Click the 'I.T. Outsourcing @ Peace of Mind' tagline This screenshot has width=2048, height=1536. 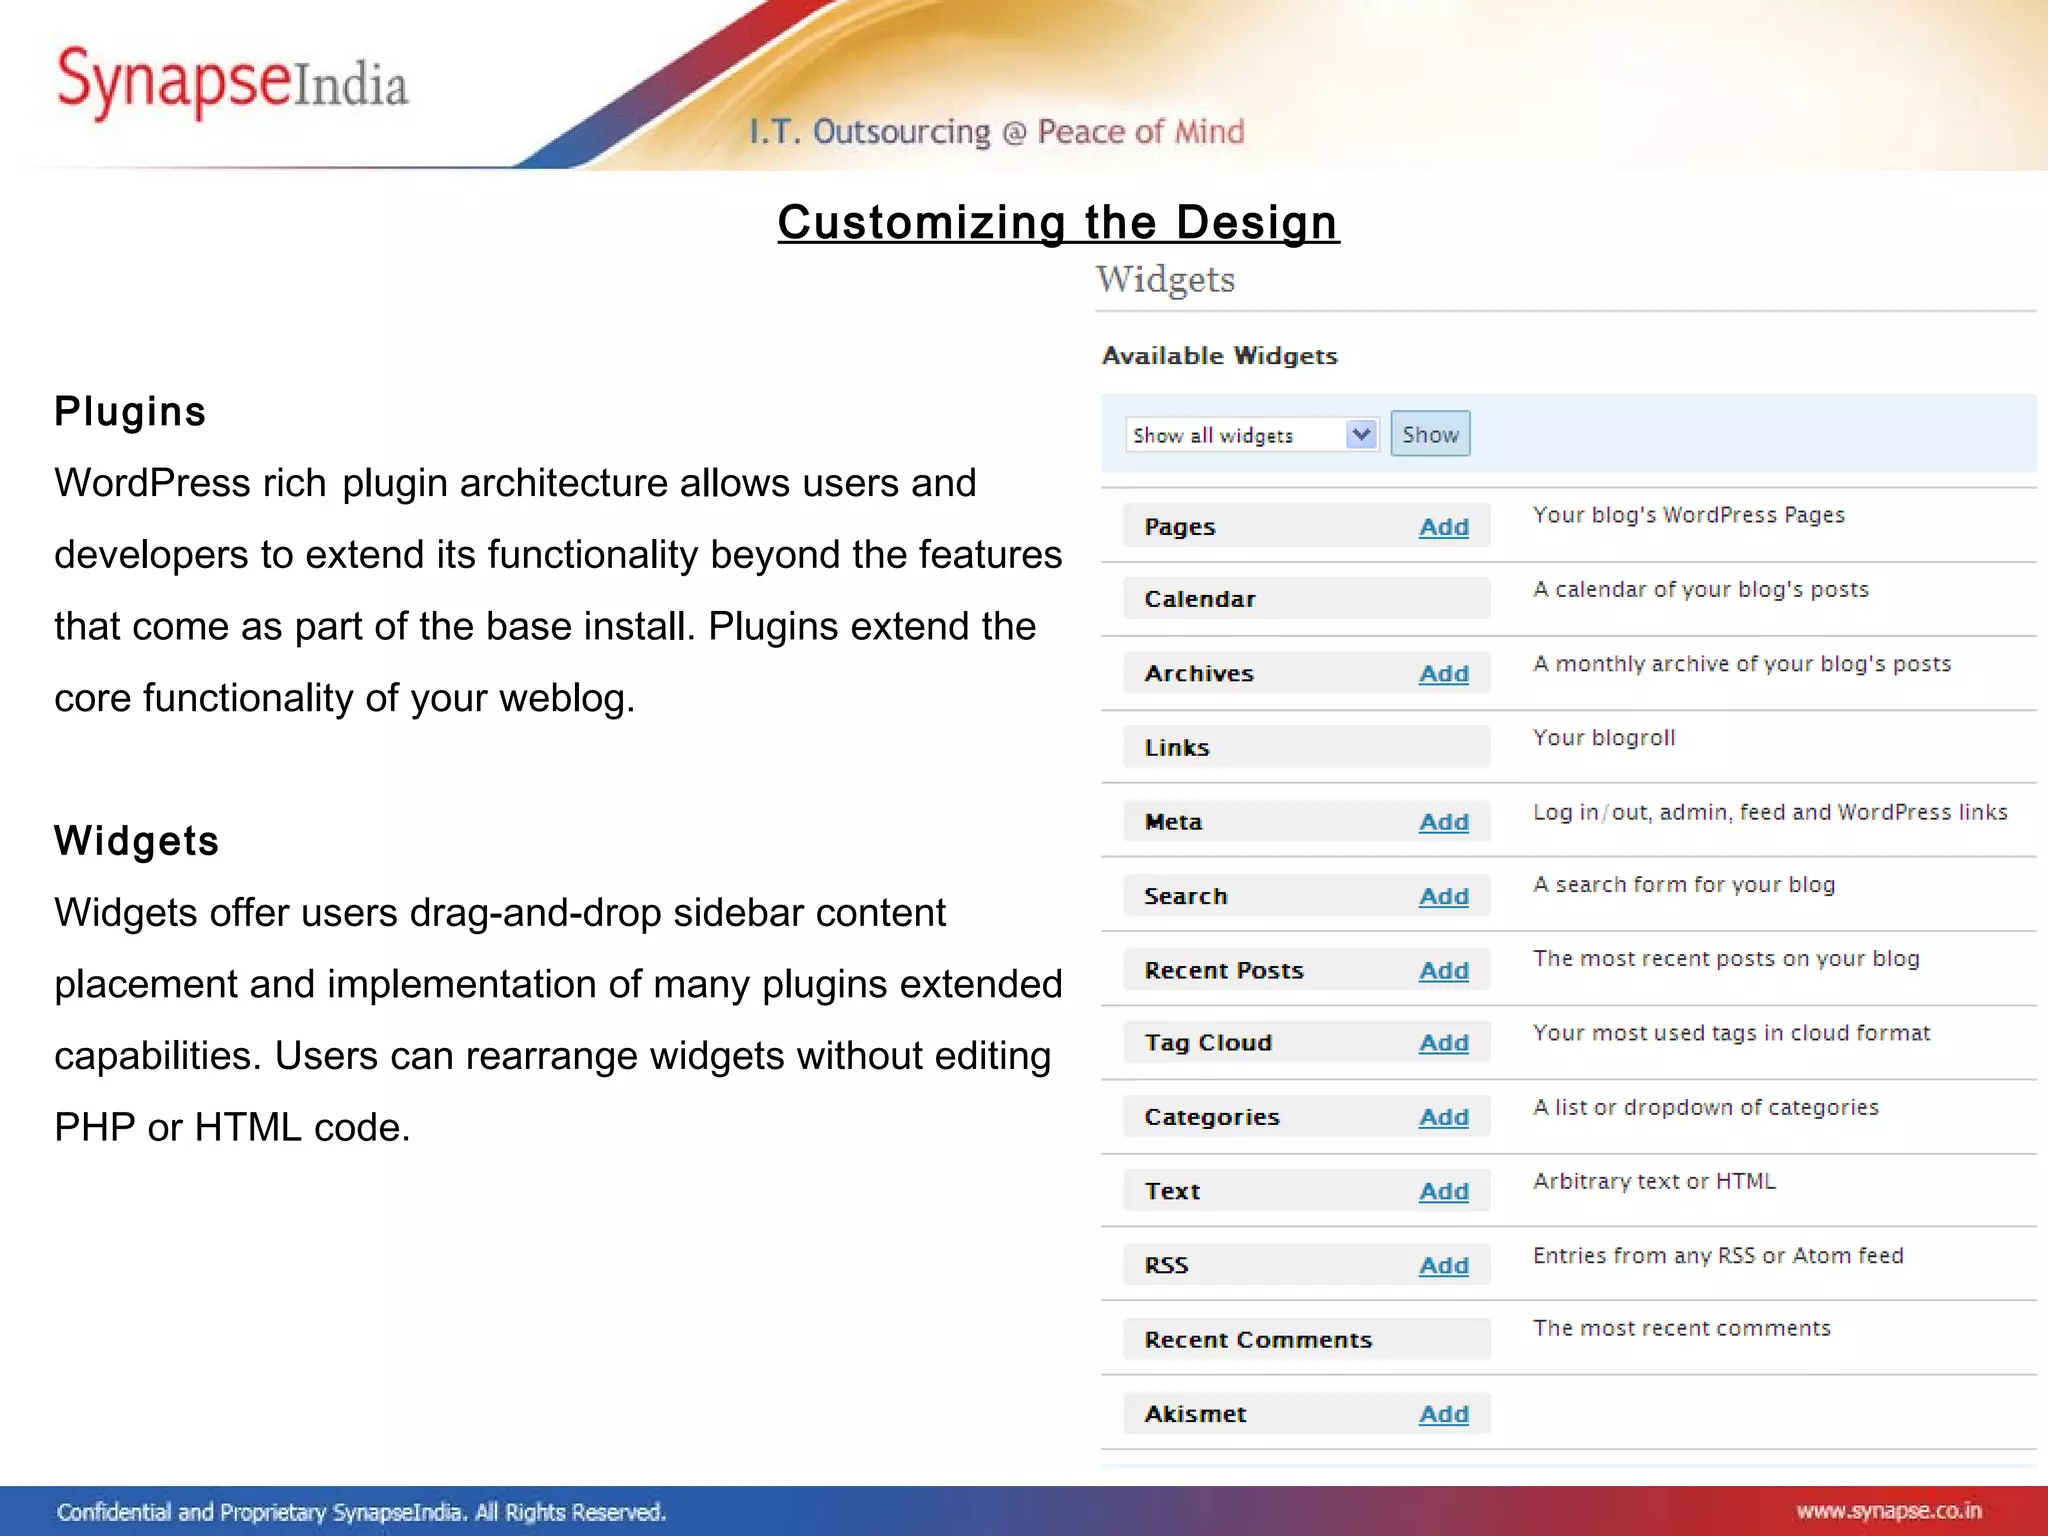coord(997,132)
